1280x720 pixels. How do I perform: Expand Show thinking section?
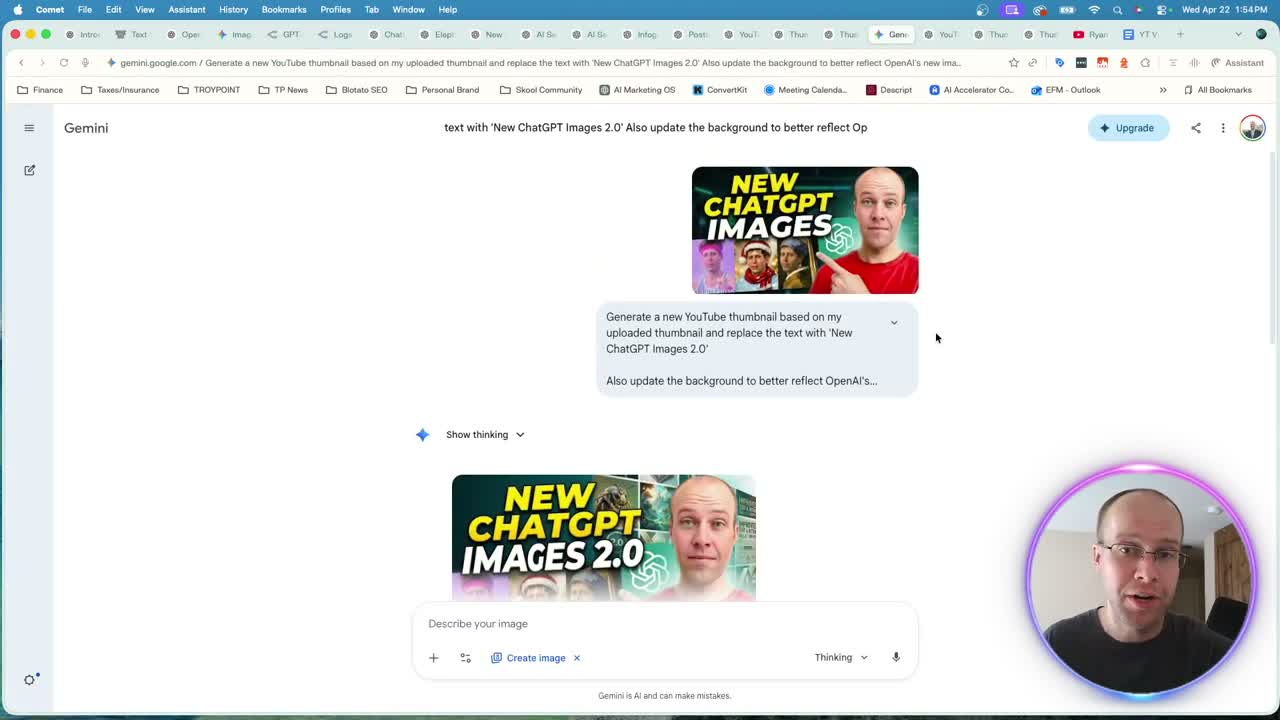pos(485,434)
